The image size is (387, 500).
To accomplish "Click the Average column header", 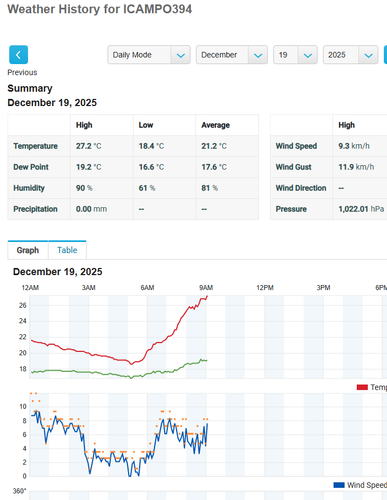I will (215, 125).
